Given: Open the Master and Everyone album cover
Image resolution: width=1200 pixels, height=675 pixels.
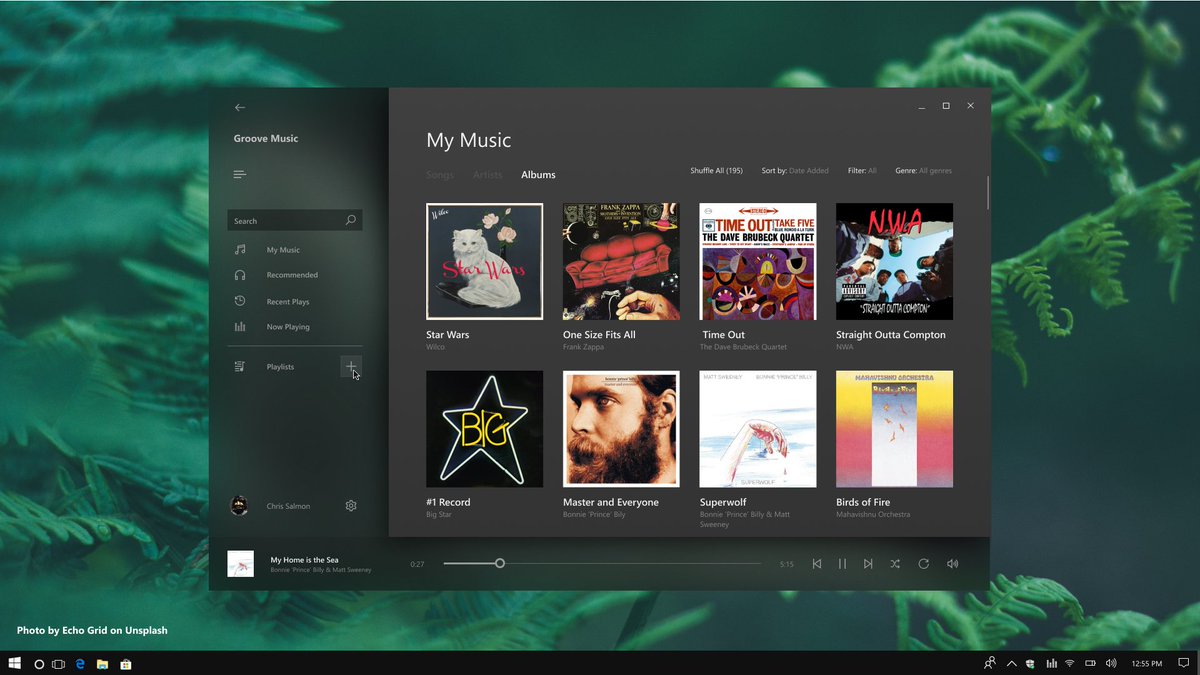Looking at the screenshot, I should click(621, 429).
